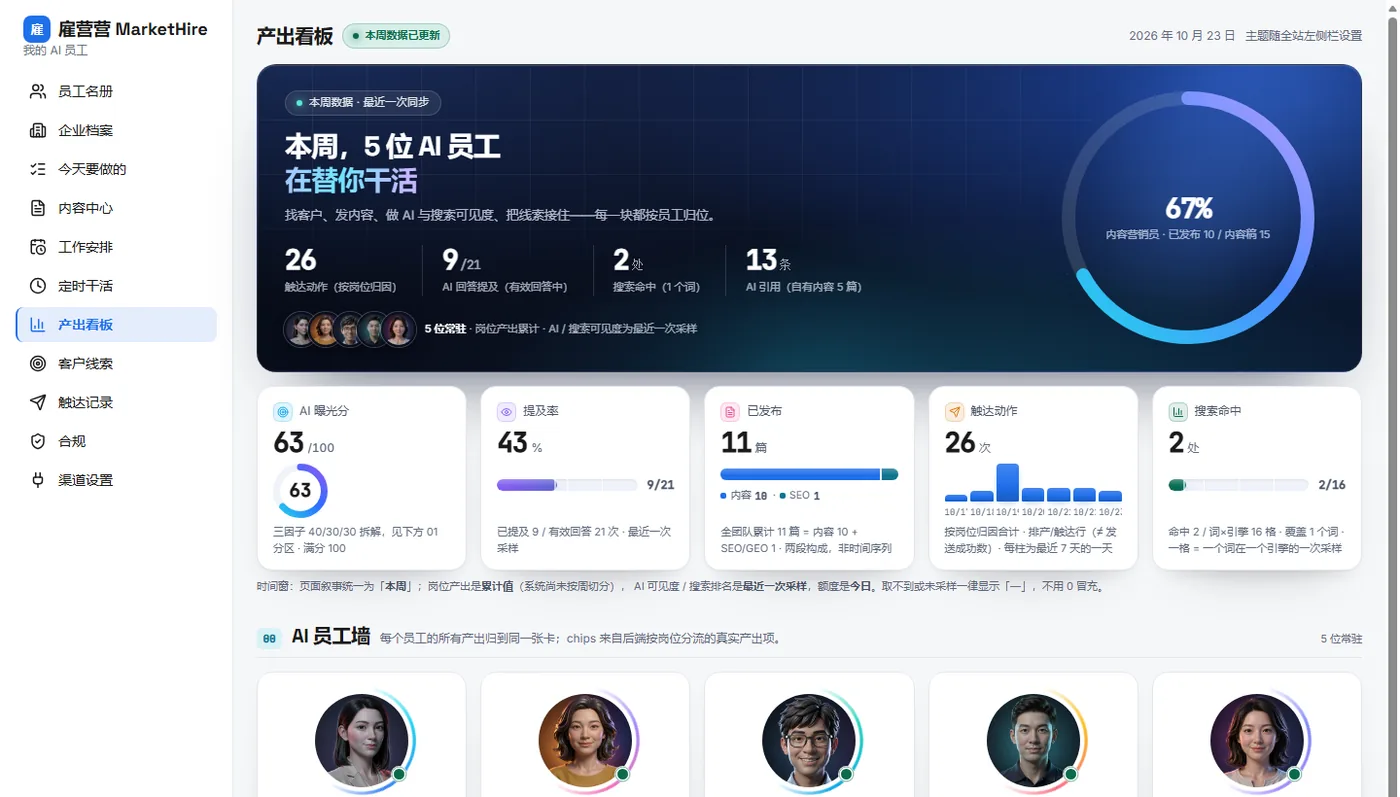The width and height of the screenshot is (1400, 797).
Task: Click the 触达动作（按岗位归因）stat in banner
Action: pos(341,271)
